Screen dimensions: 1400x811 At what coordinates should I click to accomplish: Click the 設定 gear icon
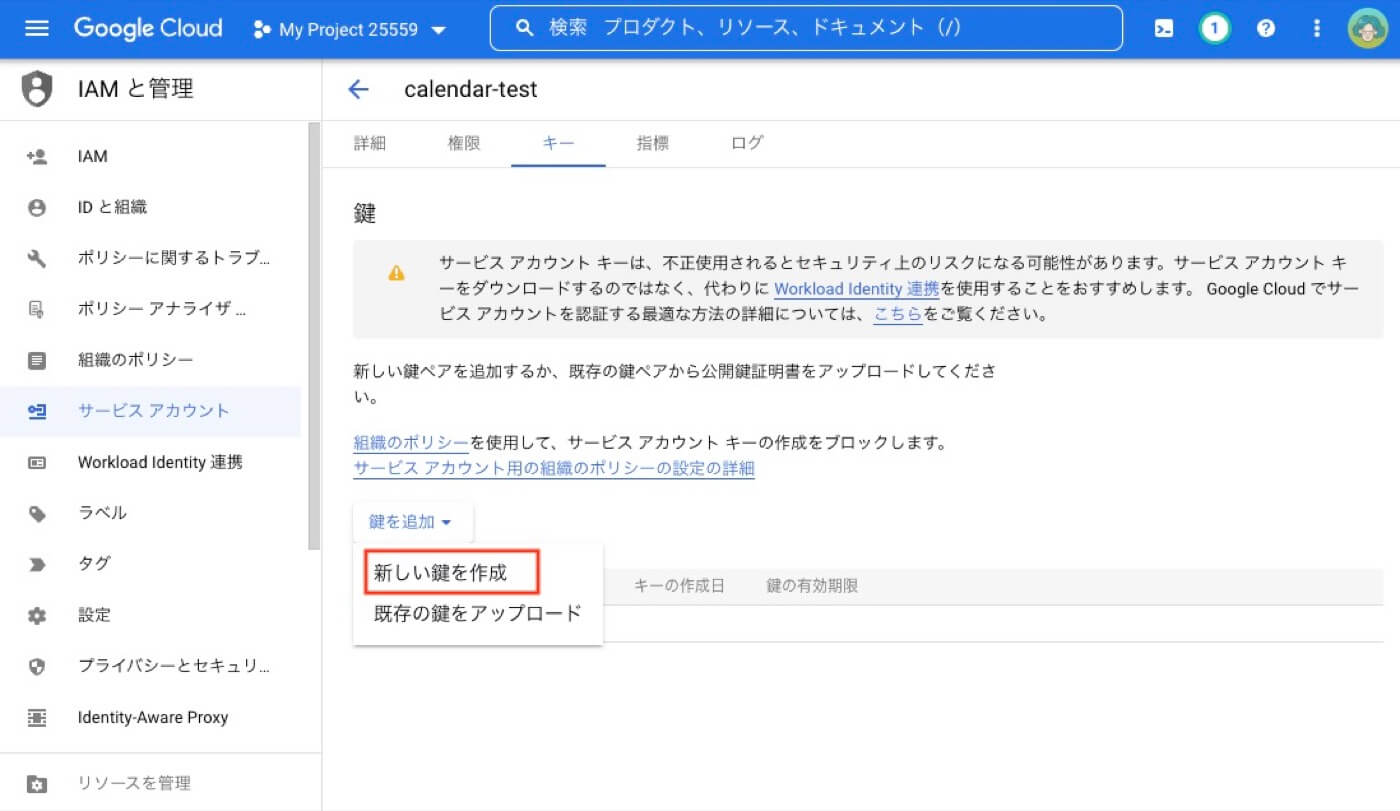coord(37,615)
